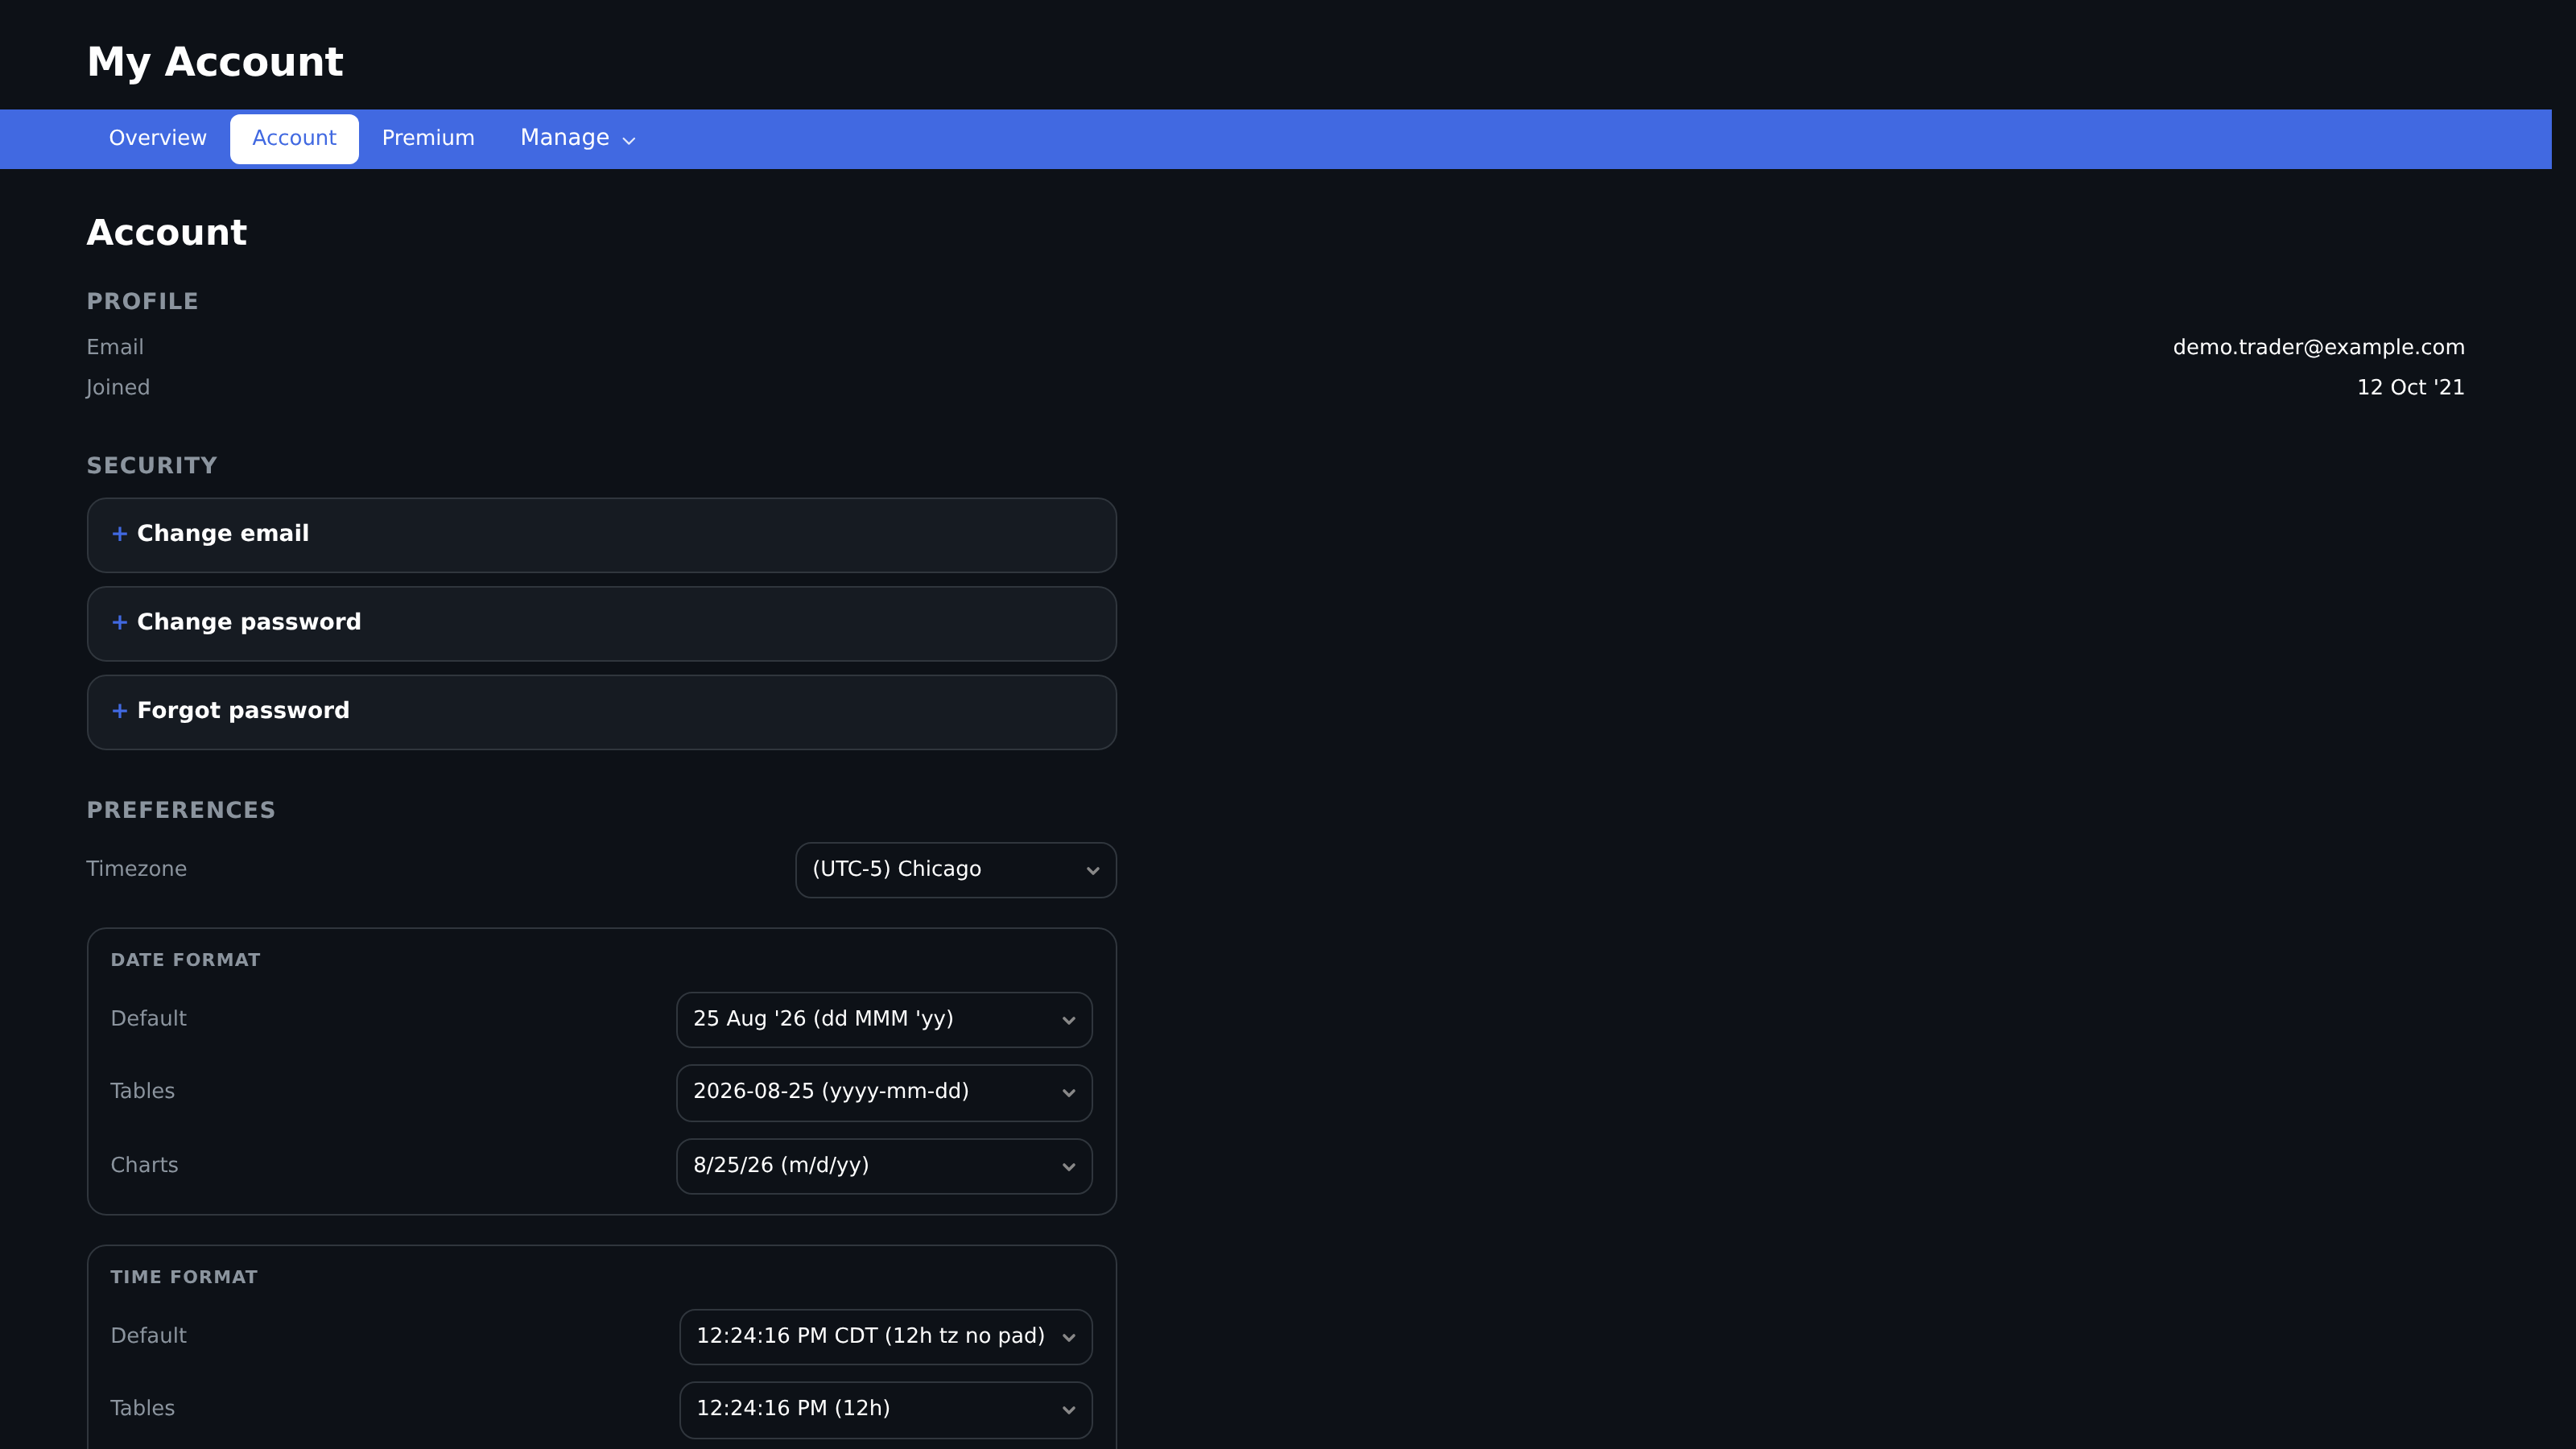
Task: Expand the Change email section
Action: 601,535
